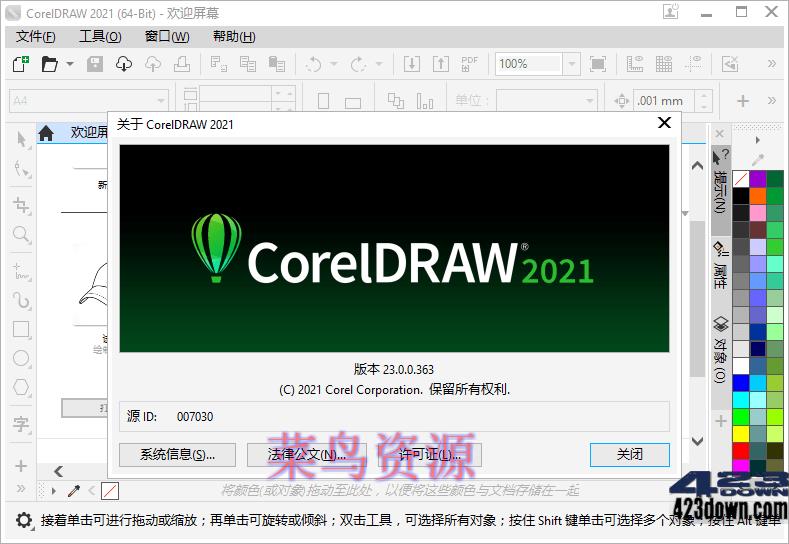This screenshot has height=544, width=789.
Task: Click the New document icon
Action: click(21, 64)
